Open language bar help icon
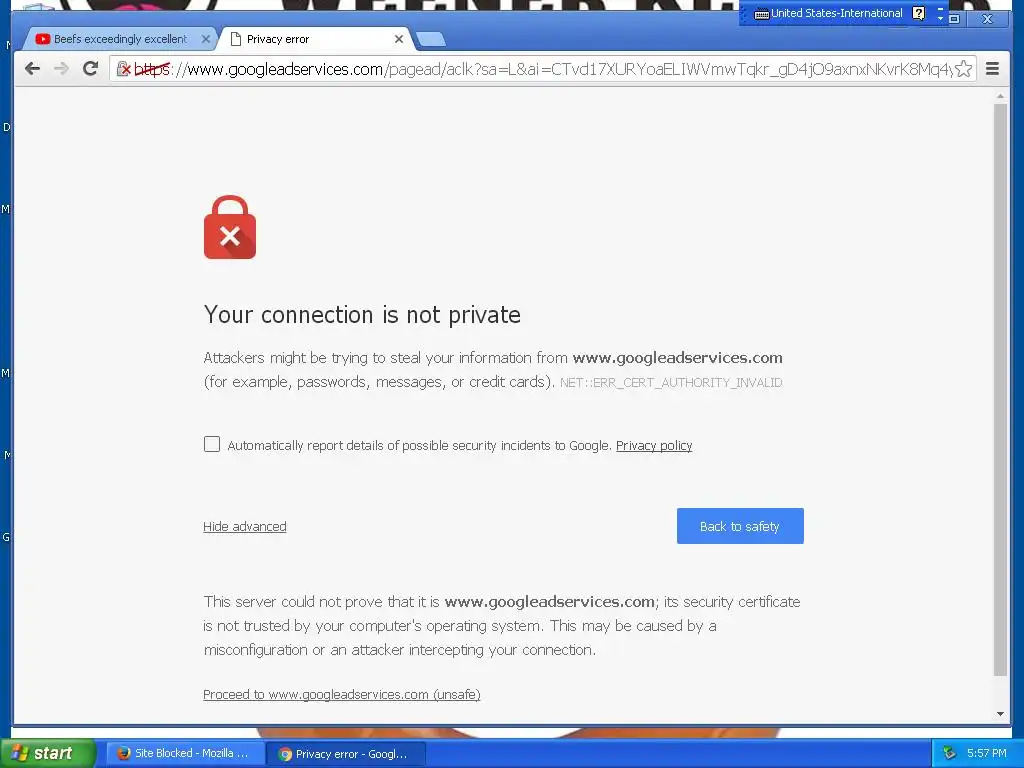Viewport: 1024px width, 768px height. pyautogui.click(x=918, y=13)
